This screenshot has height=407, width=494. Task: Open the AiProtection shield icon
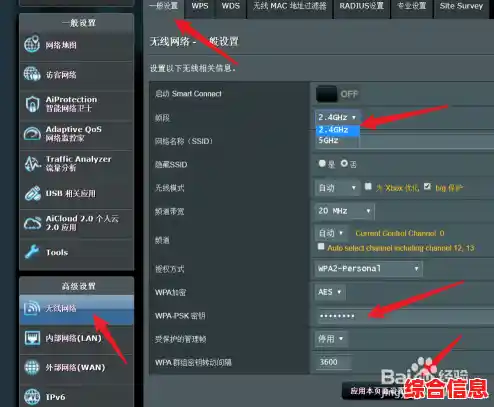pos(32,104)
